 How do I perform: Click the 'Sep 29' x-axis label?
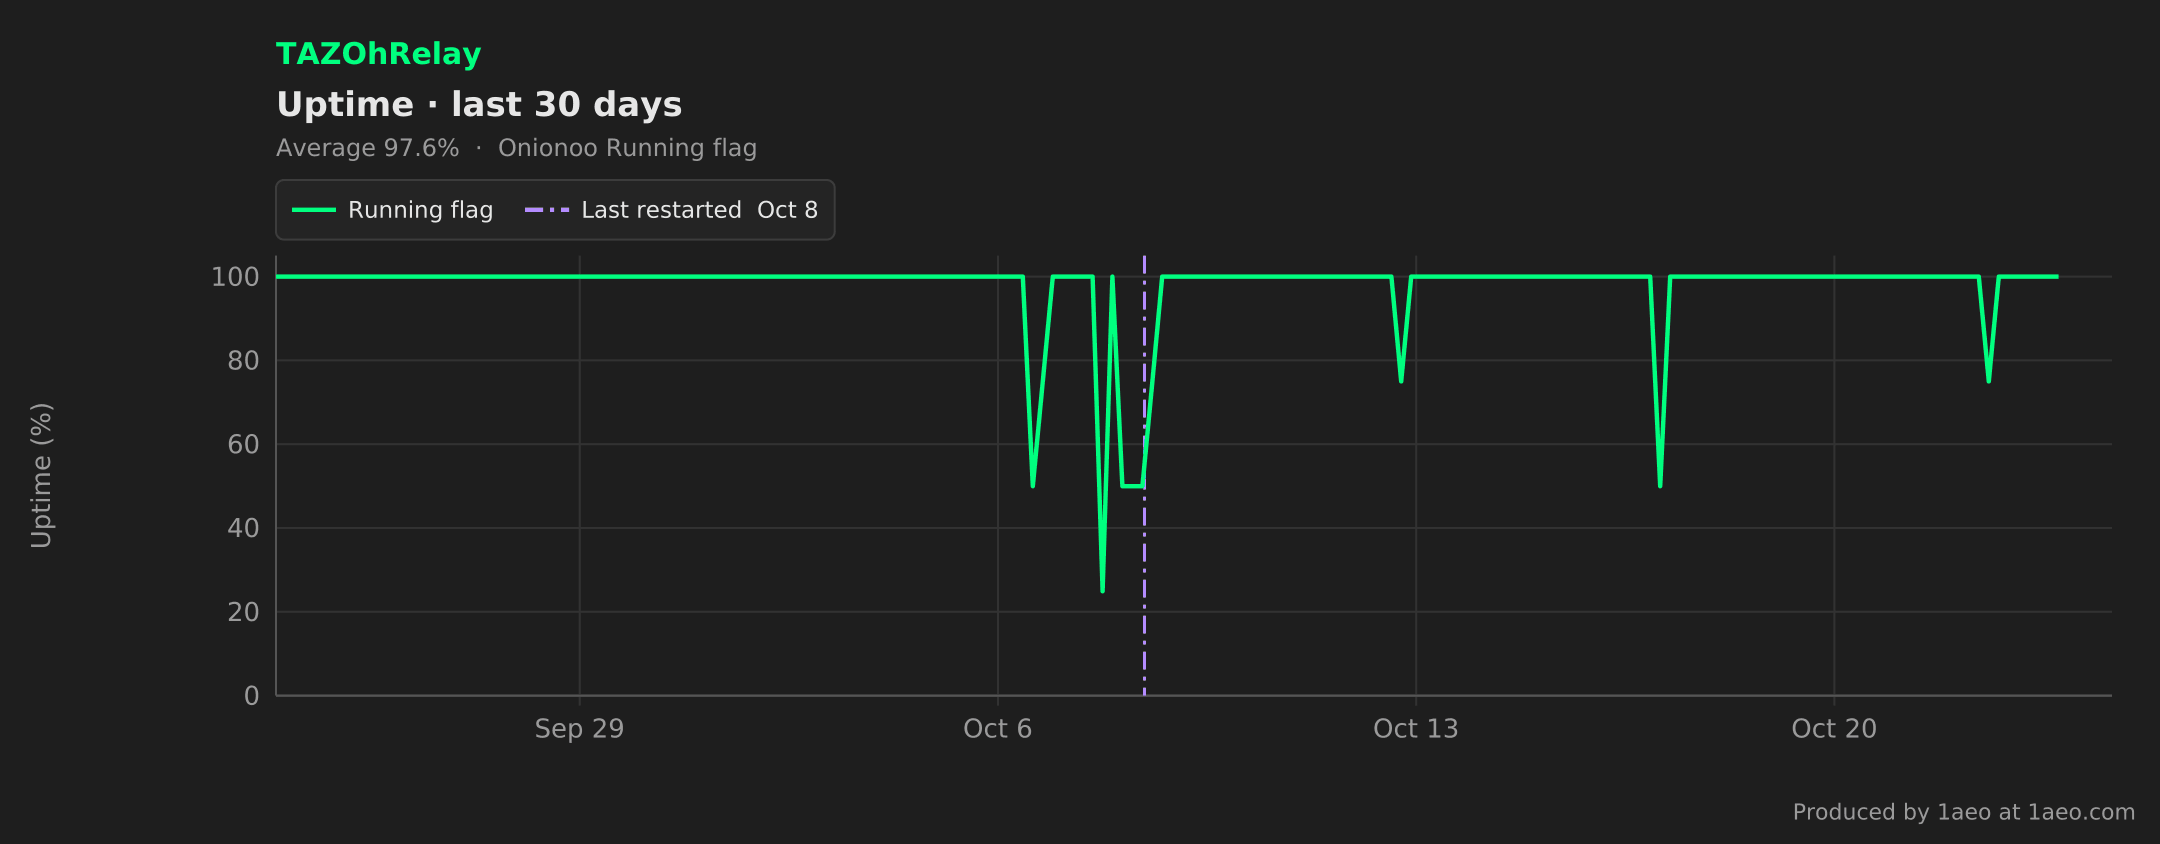579,729
